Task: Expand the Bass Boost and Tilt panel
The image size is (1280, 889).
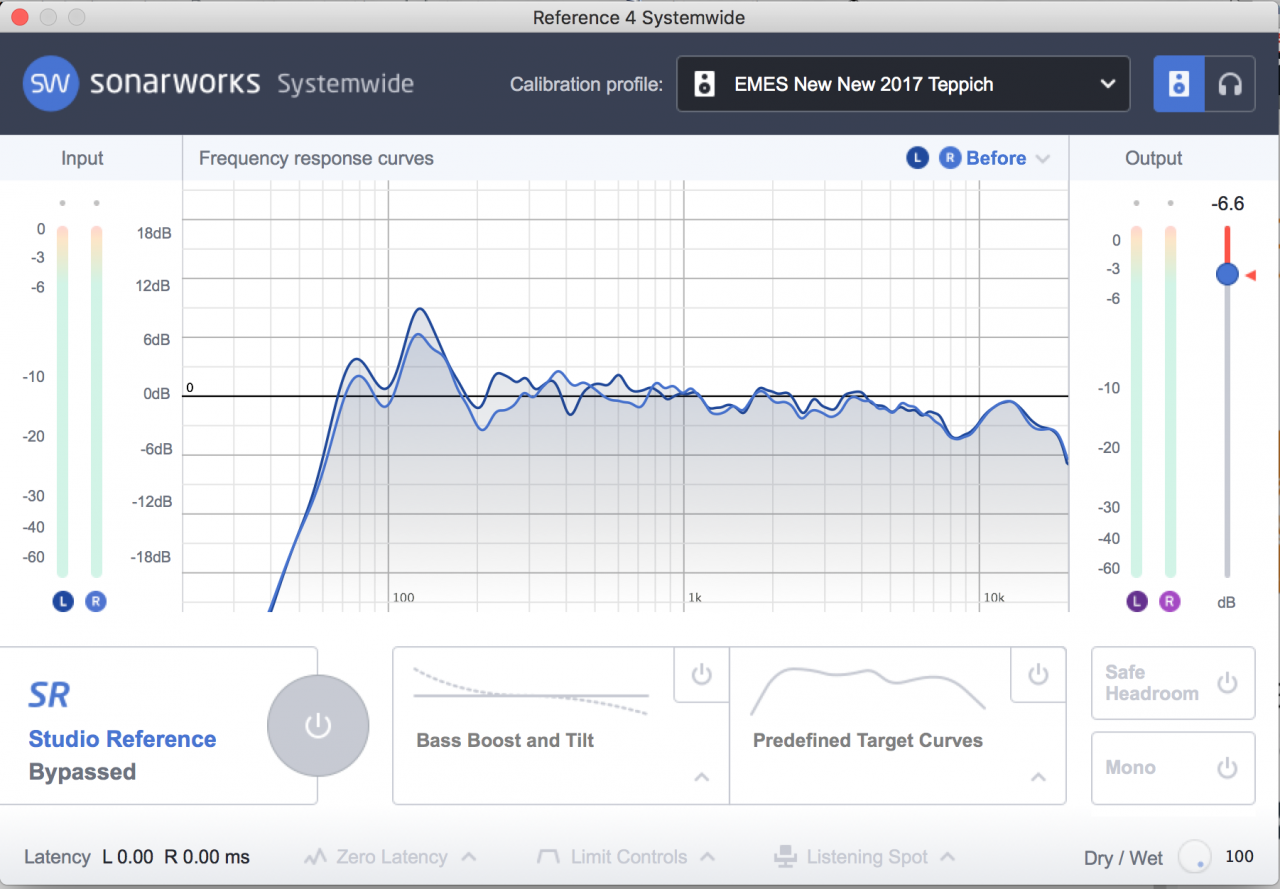Action: pyautogui.click(x=702, y=777)
